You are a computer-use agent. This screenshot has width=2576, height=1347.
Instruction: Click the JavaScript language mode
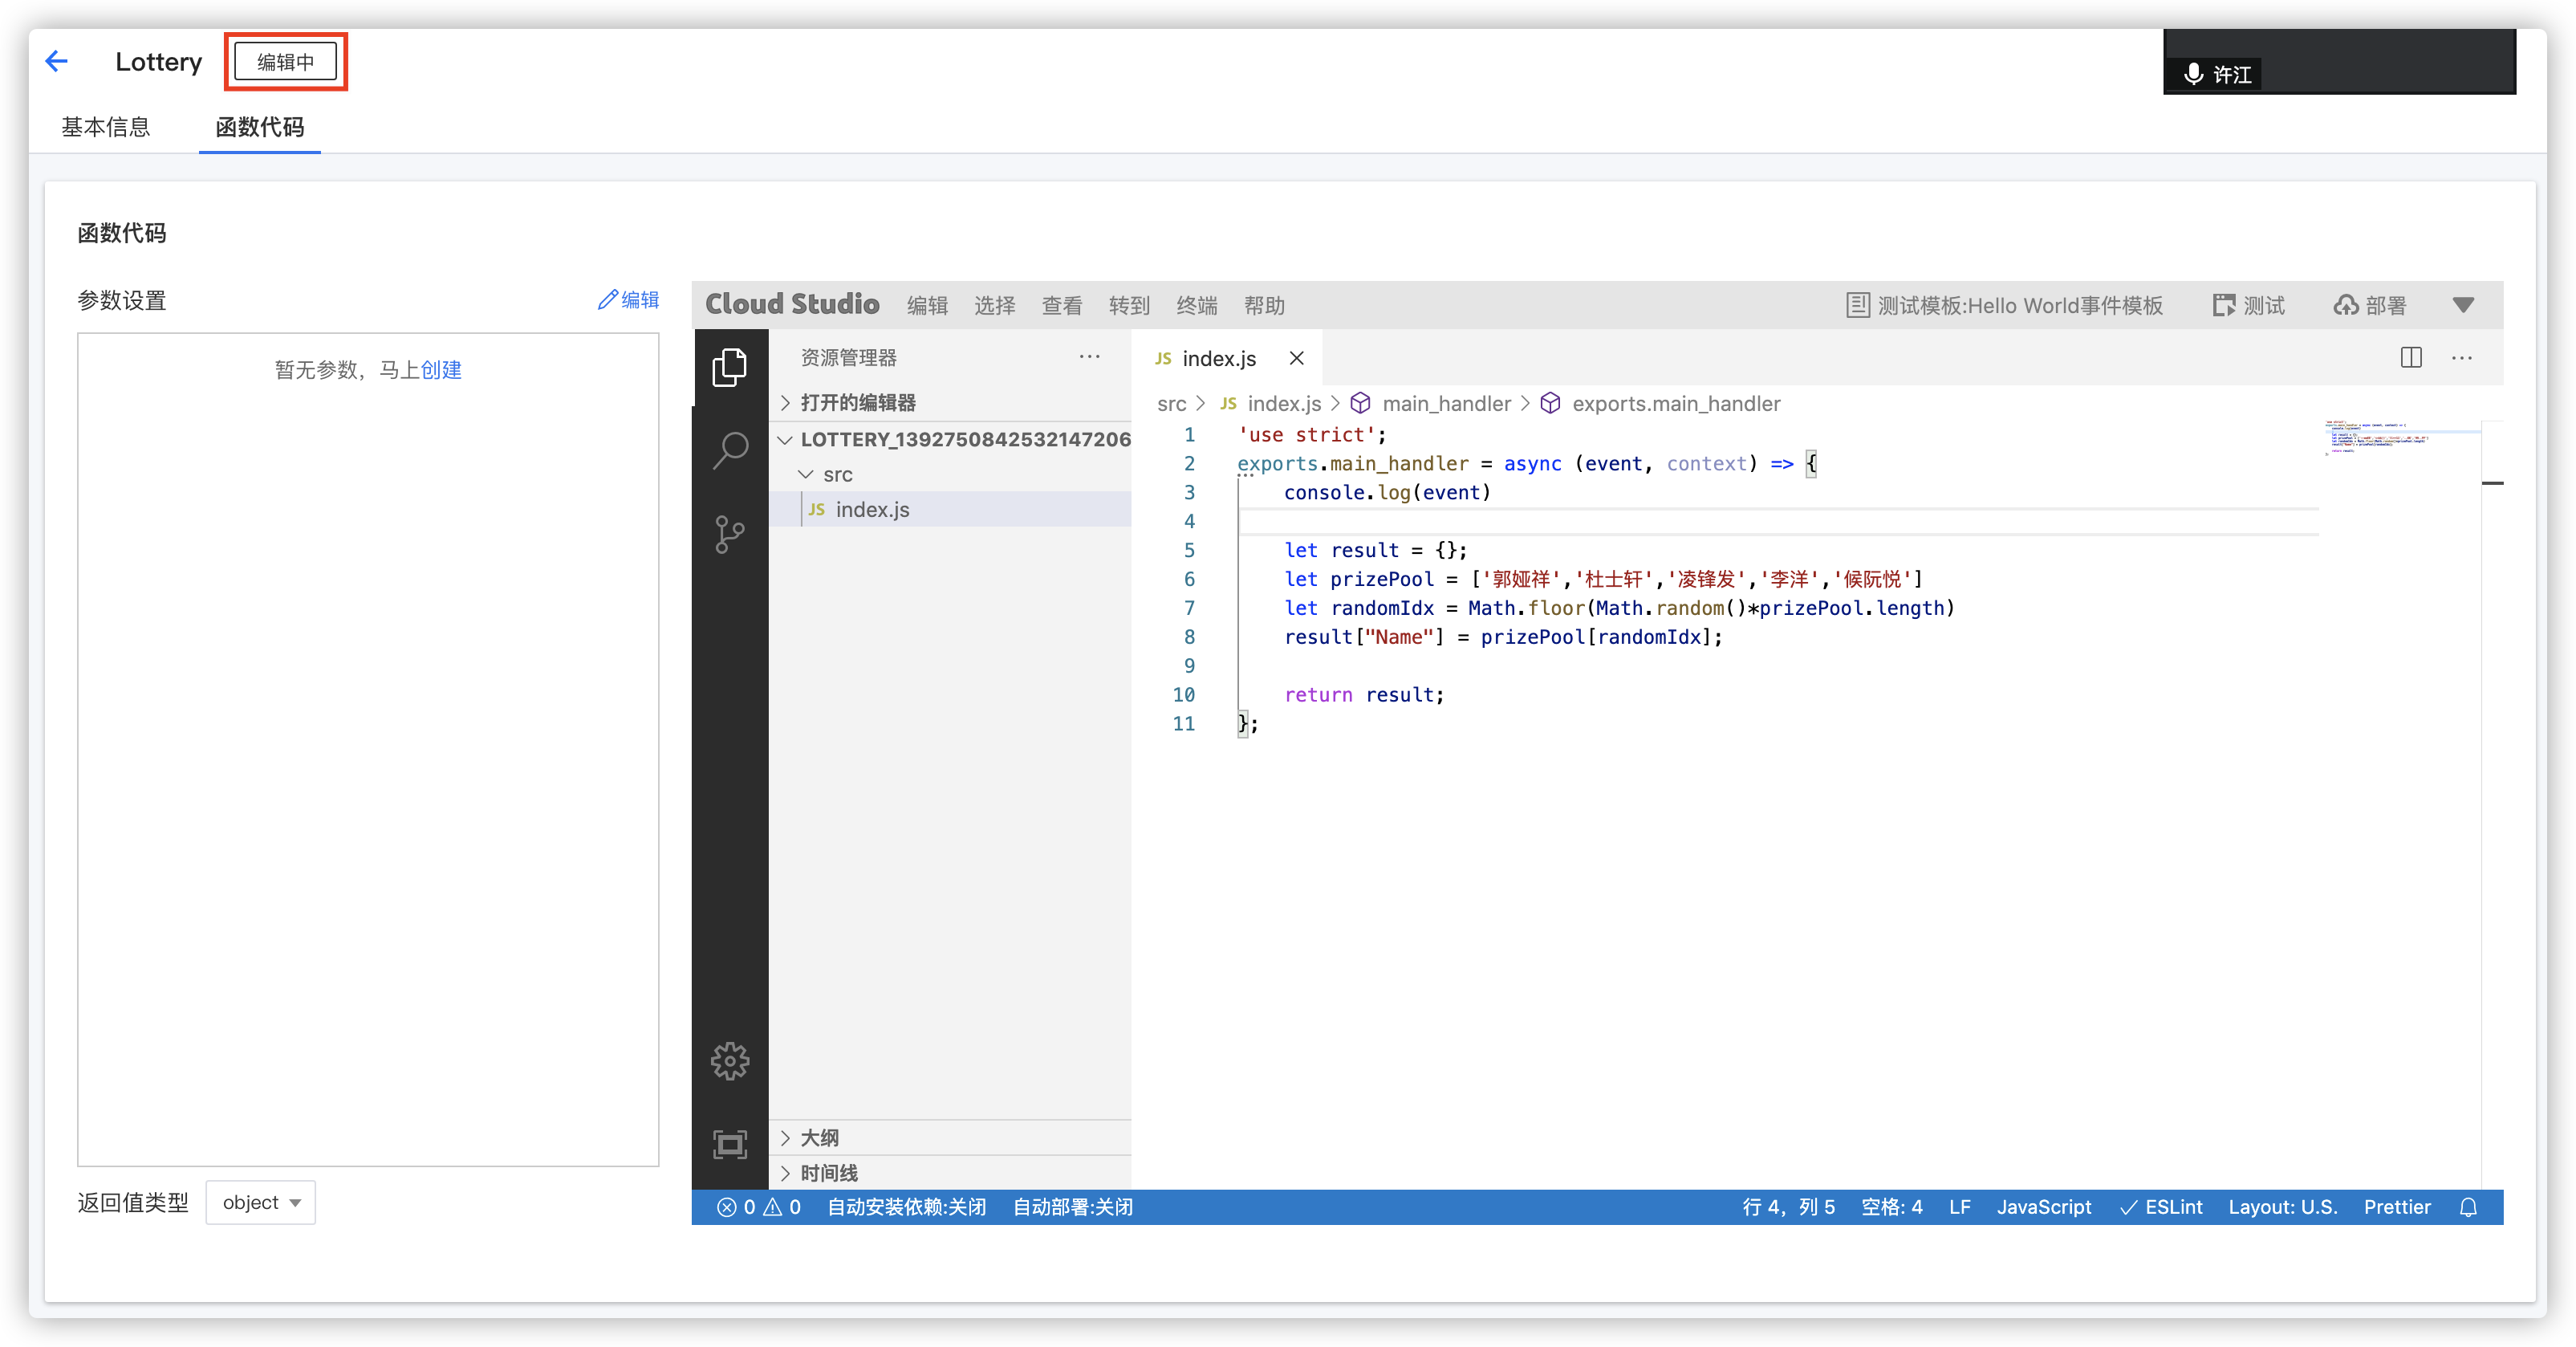click(2044, 1207)
